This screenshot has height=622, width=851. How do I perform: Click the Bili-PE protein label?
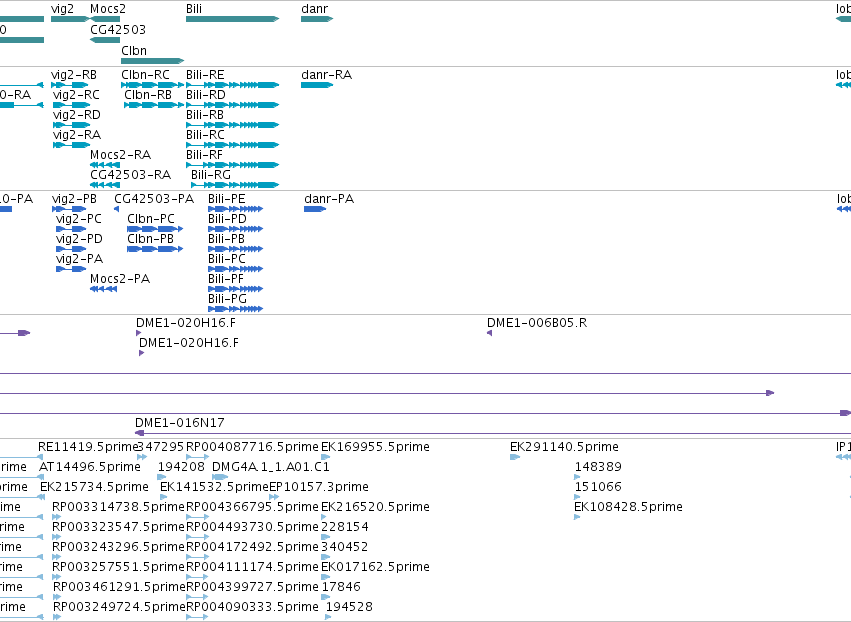click(227, 199)
